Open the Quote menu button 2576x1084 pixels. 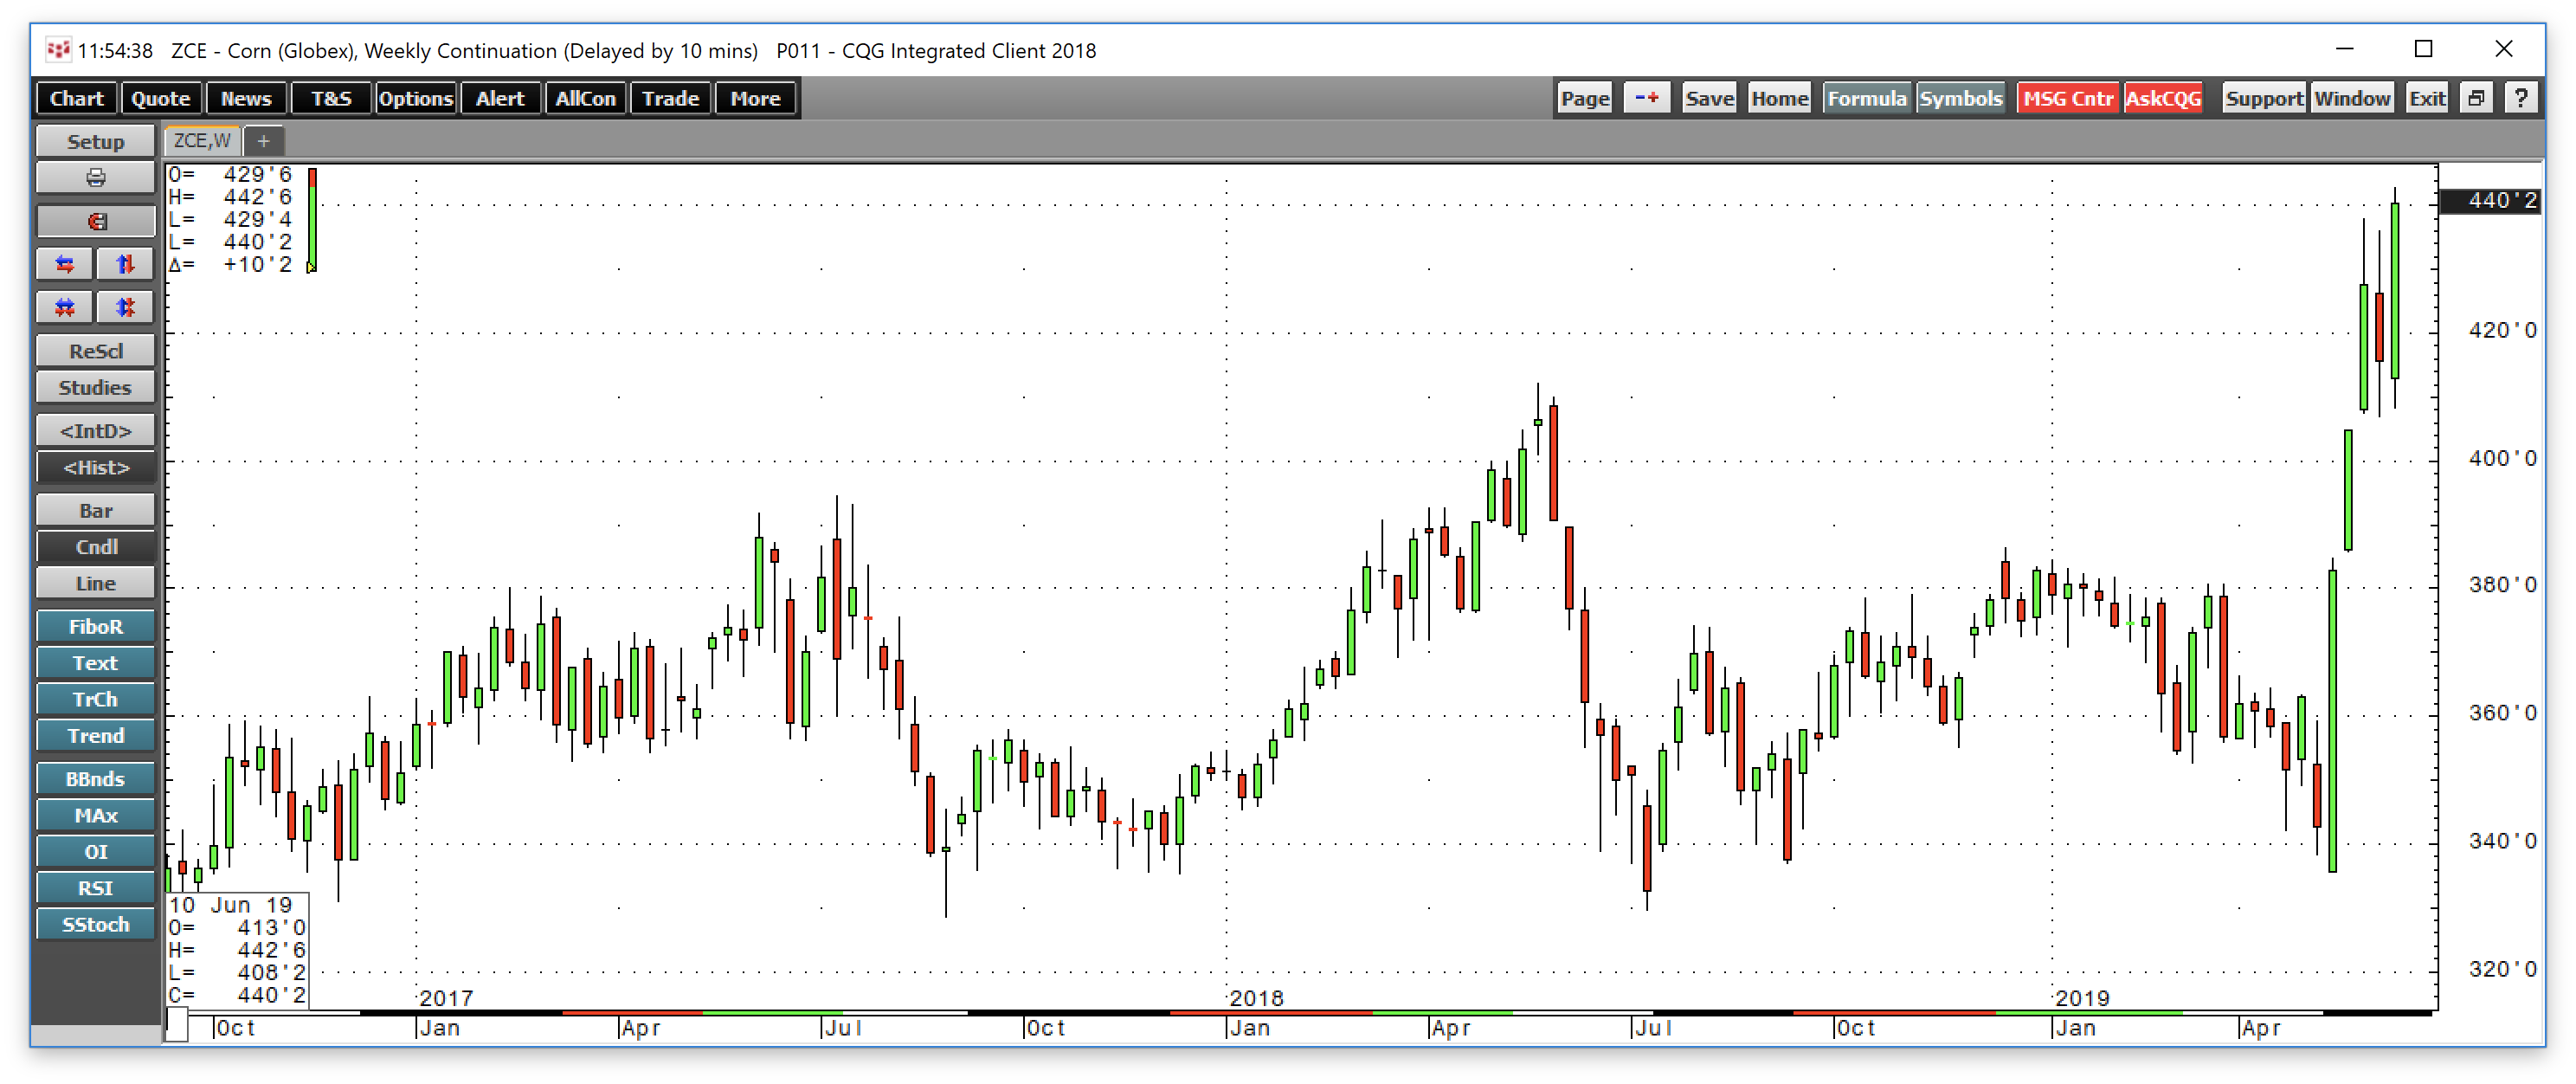(161, 98)
